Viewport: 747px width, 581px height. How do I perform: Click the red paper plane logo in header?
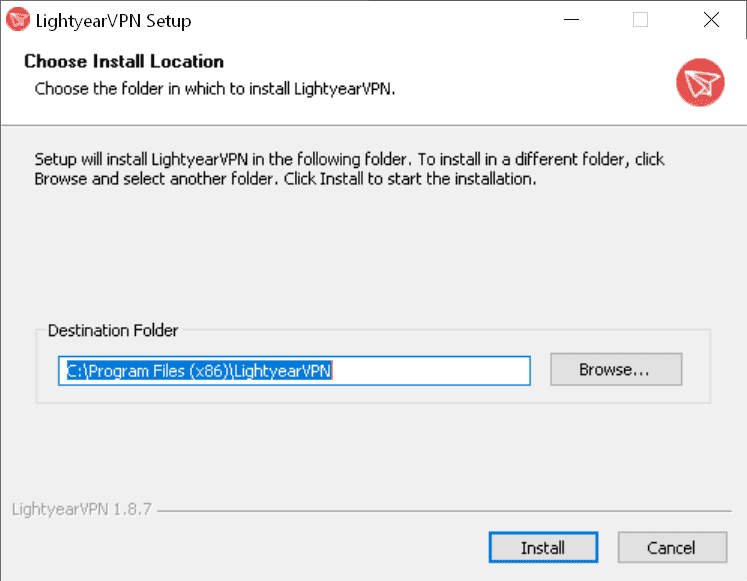(700, 82)
